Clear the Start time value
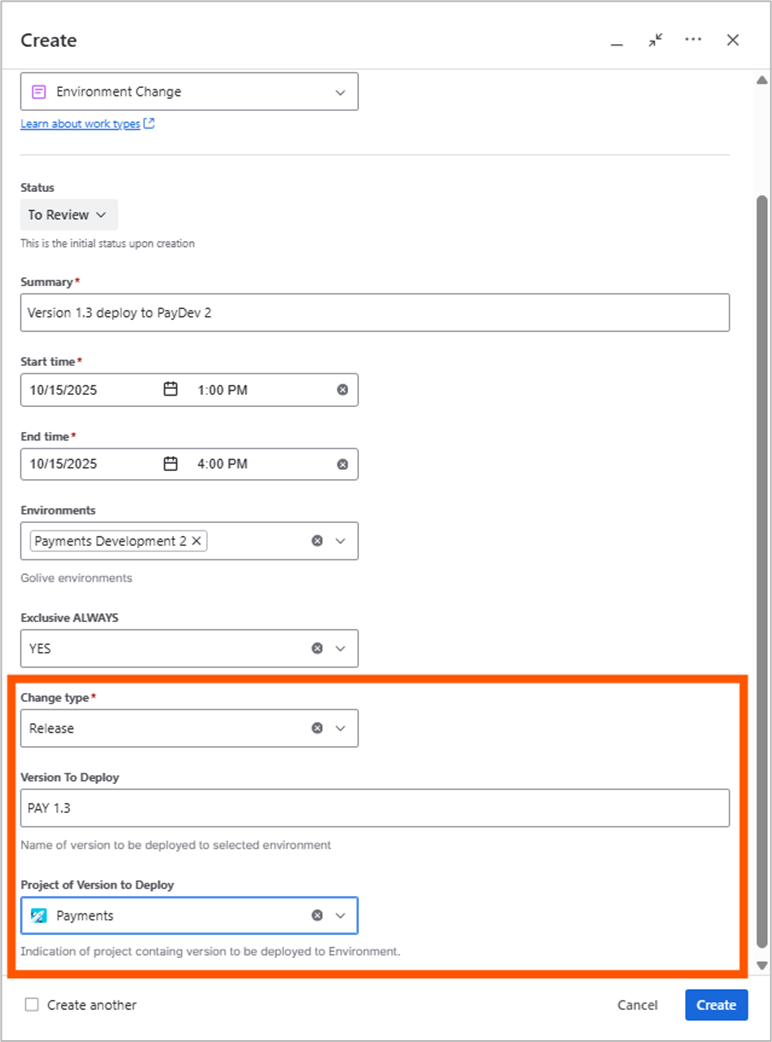This screenshot has height=1042, width=772. click(342, 390)
